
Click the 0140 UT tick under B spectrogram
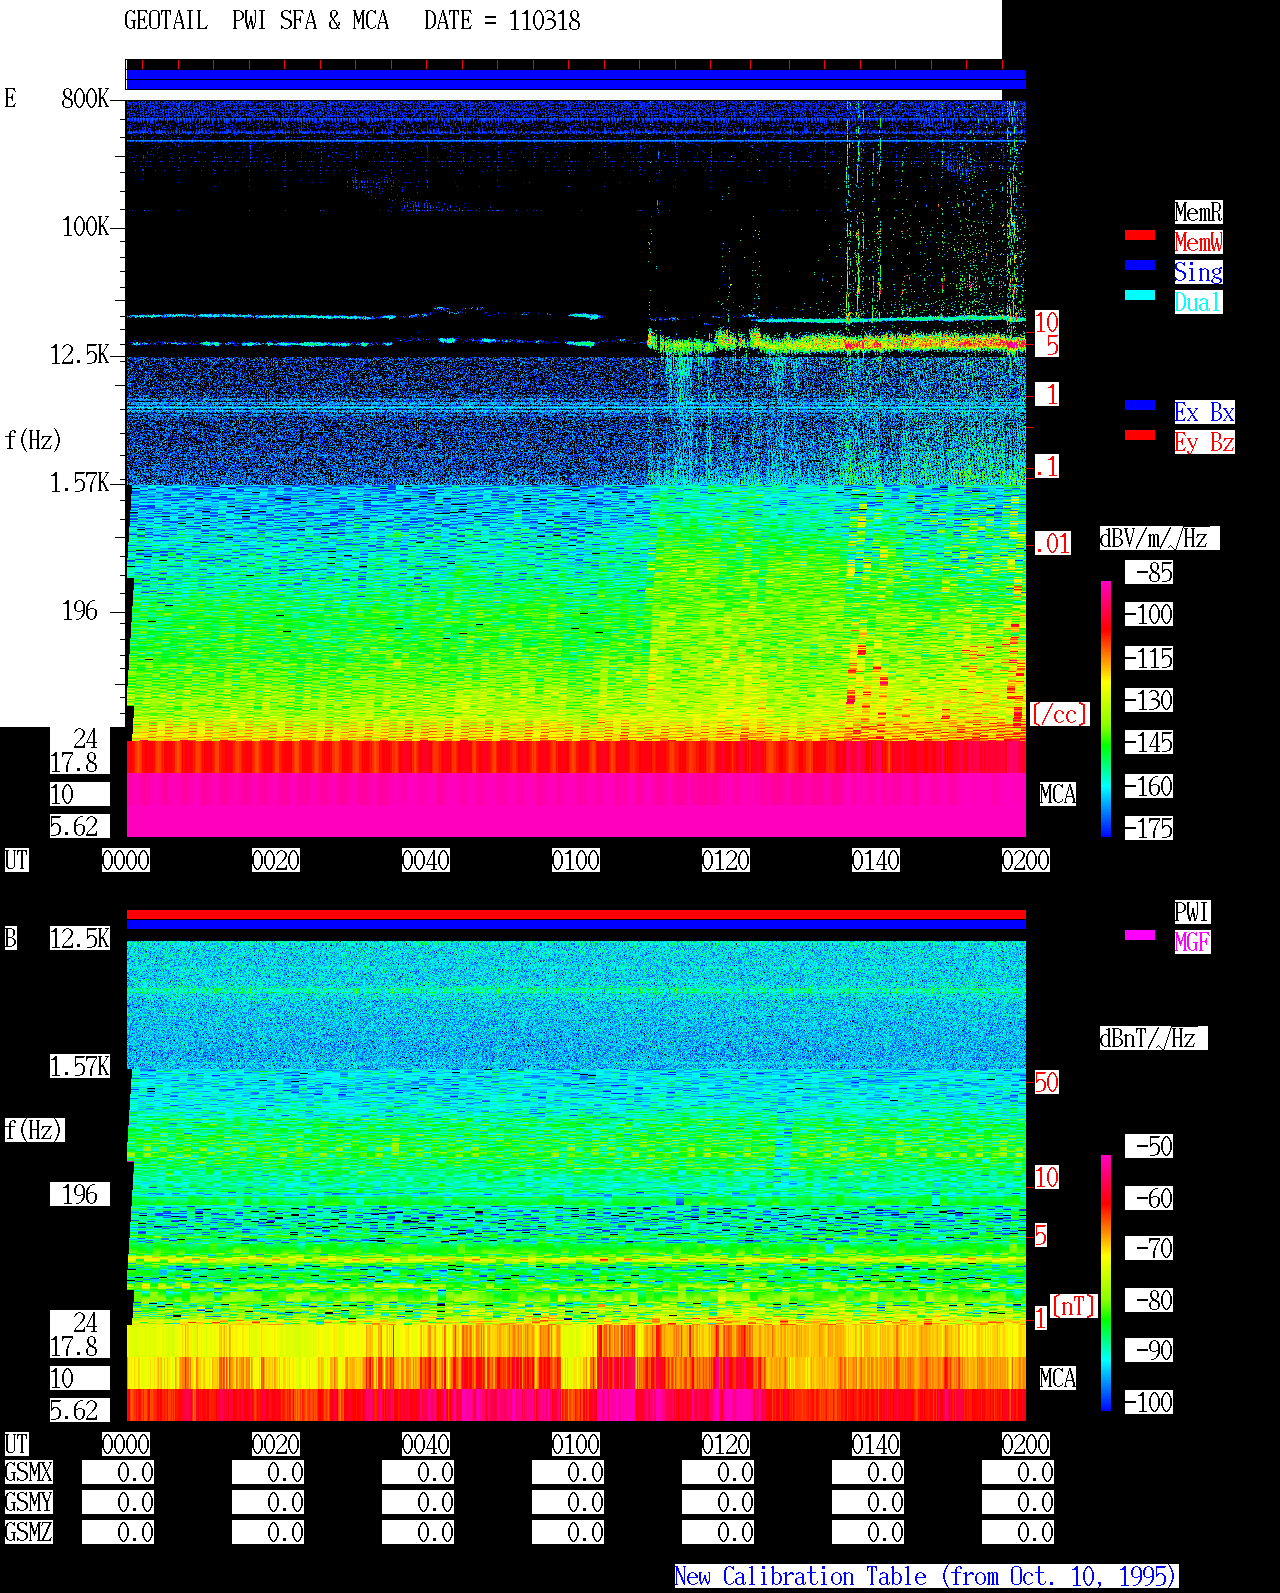[876, 1444]
